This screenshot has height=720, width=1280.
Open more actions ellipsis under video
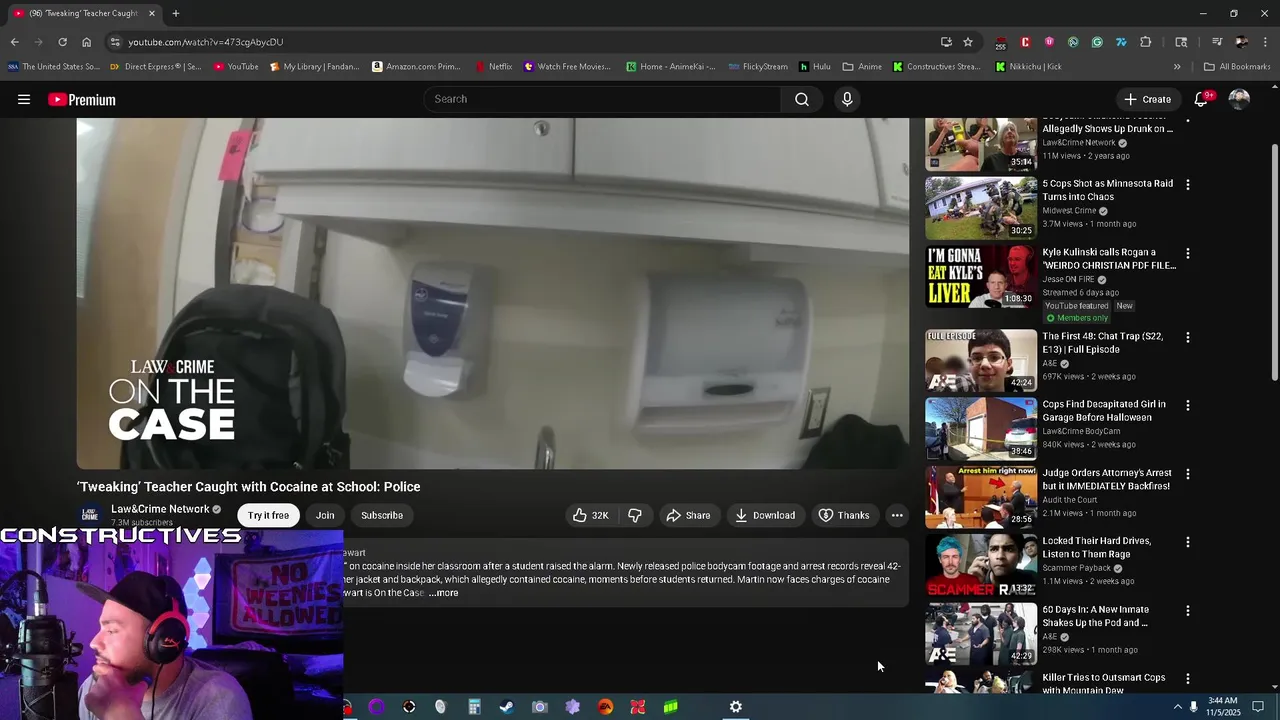pyautogui.click(x=897, y=515)
